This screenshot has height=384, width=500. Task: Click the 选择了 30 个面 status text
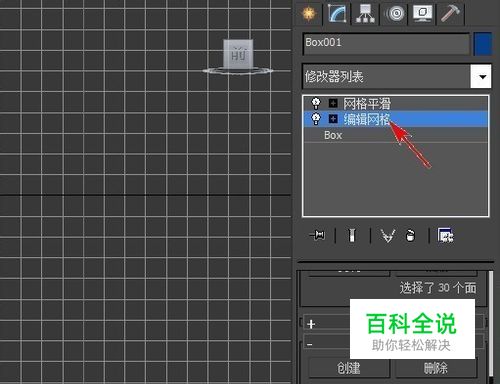coord(438,288)
